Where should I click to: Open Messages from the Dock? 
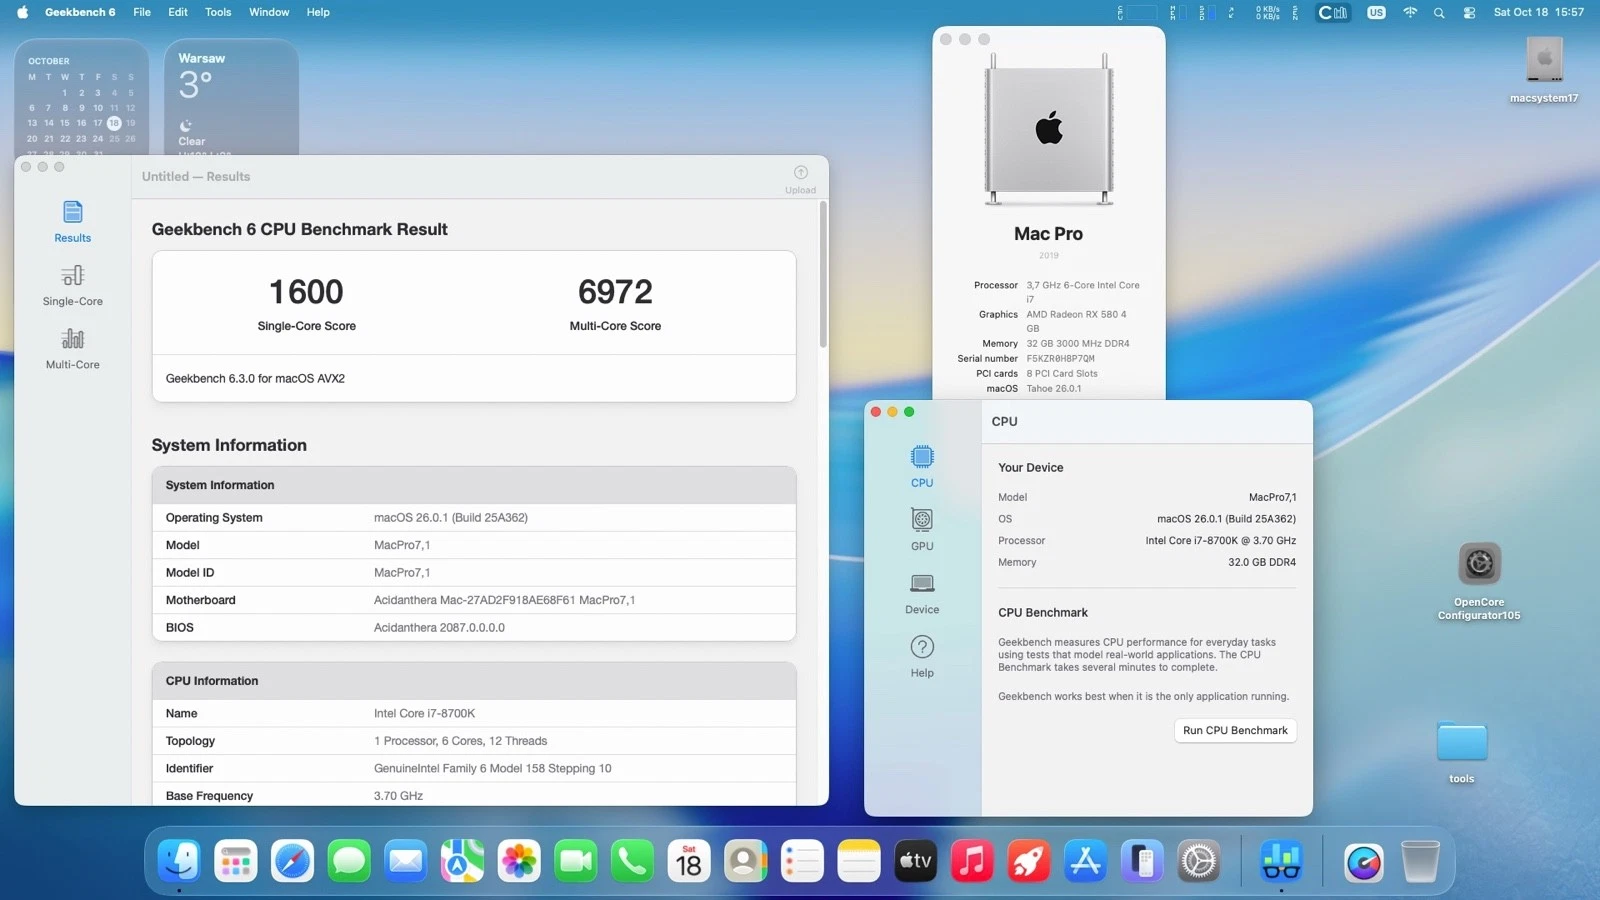(x=349, y=861)
